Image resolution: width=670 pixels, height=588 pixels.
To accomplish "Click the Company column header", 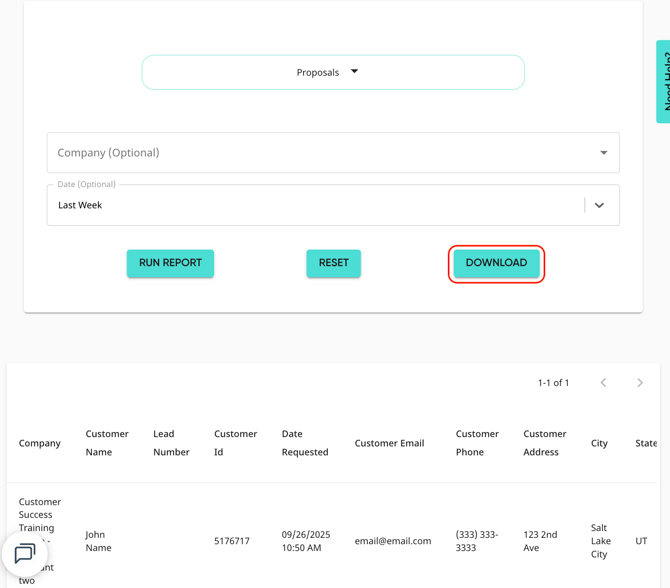I will 40,443.
